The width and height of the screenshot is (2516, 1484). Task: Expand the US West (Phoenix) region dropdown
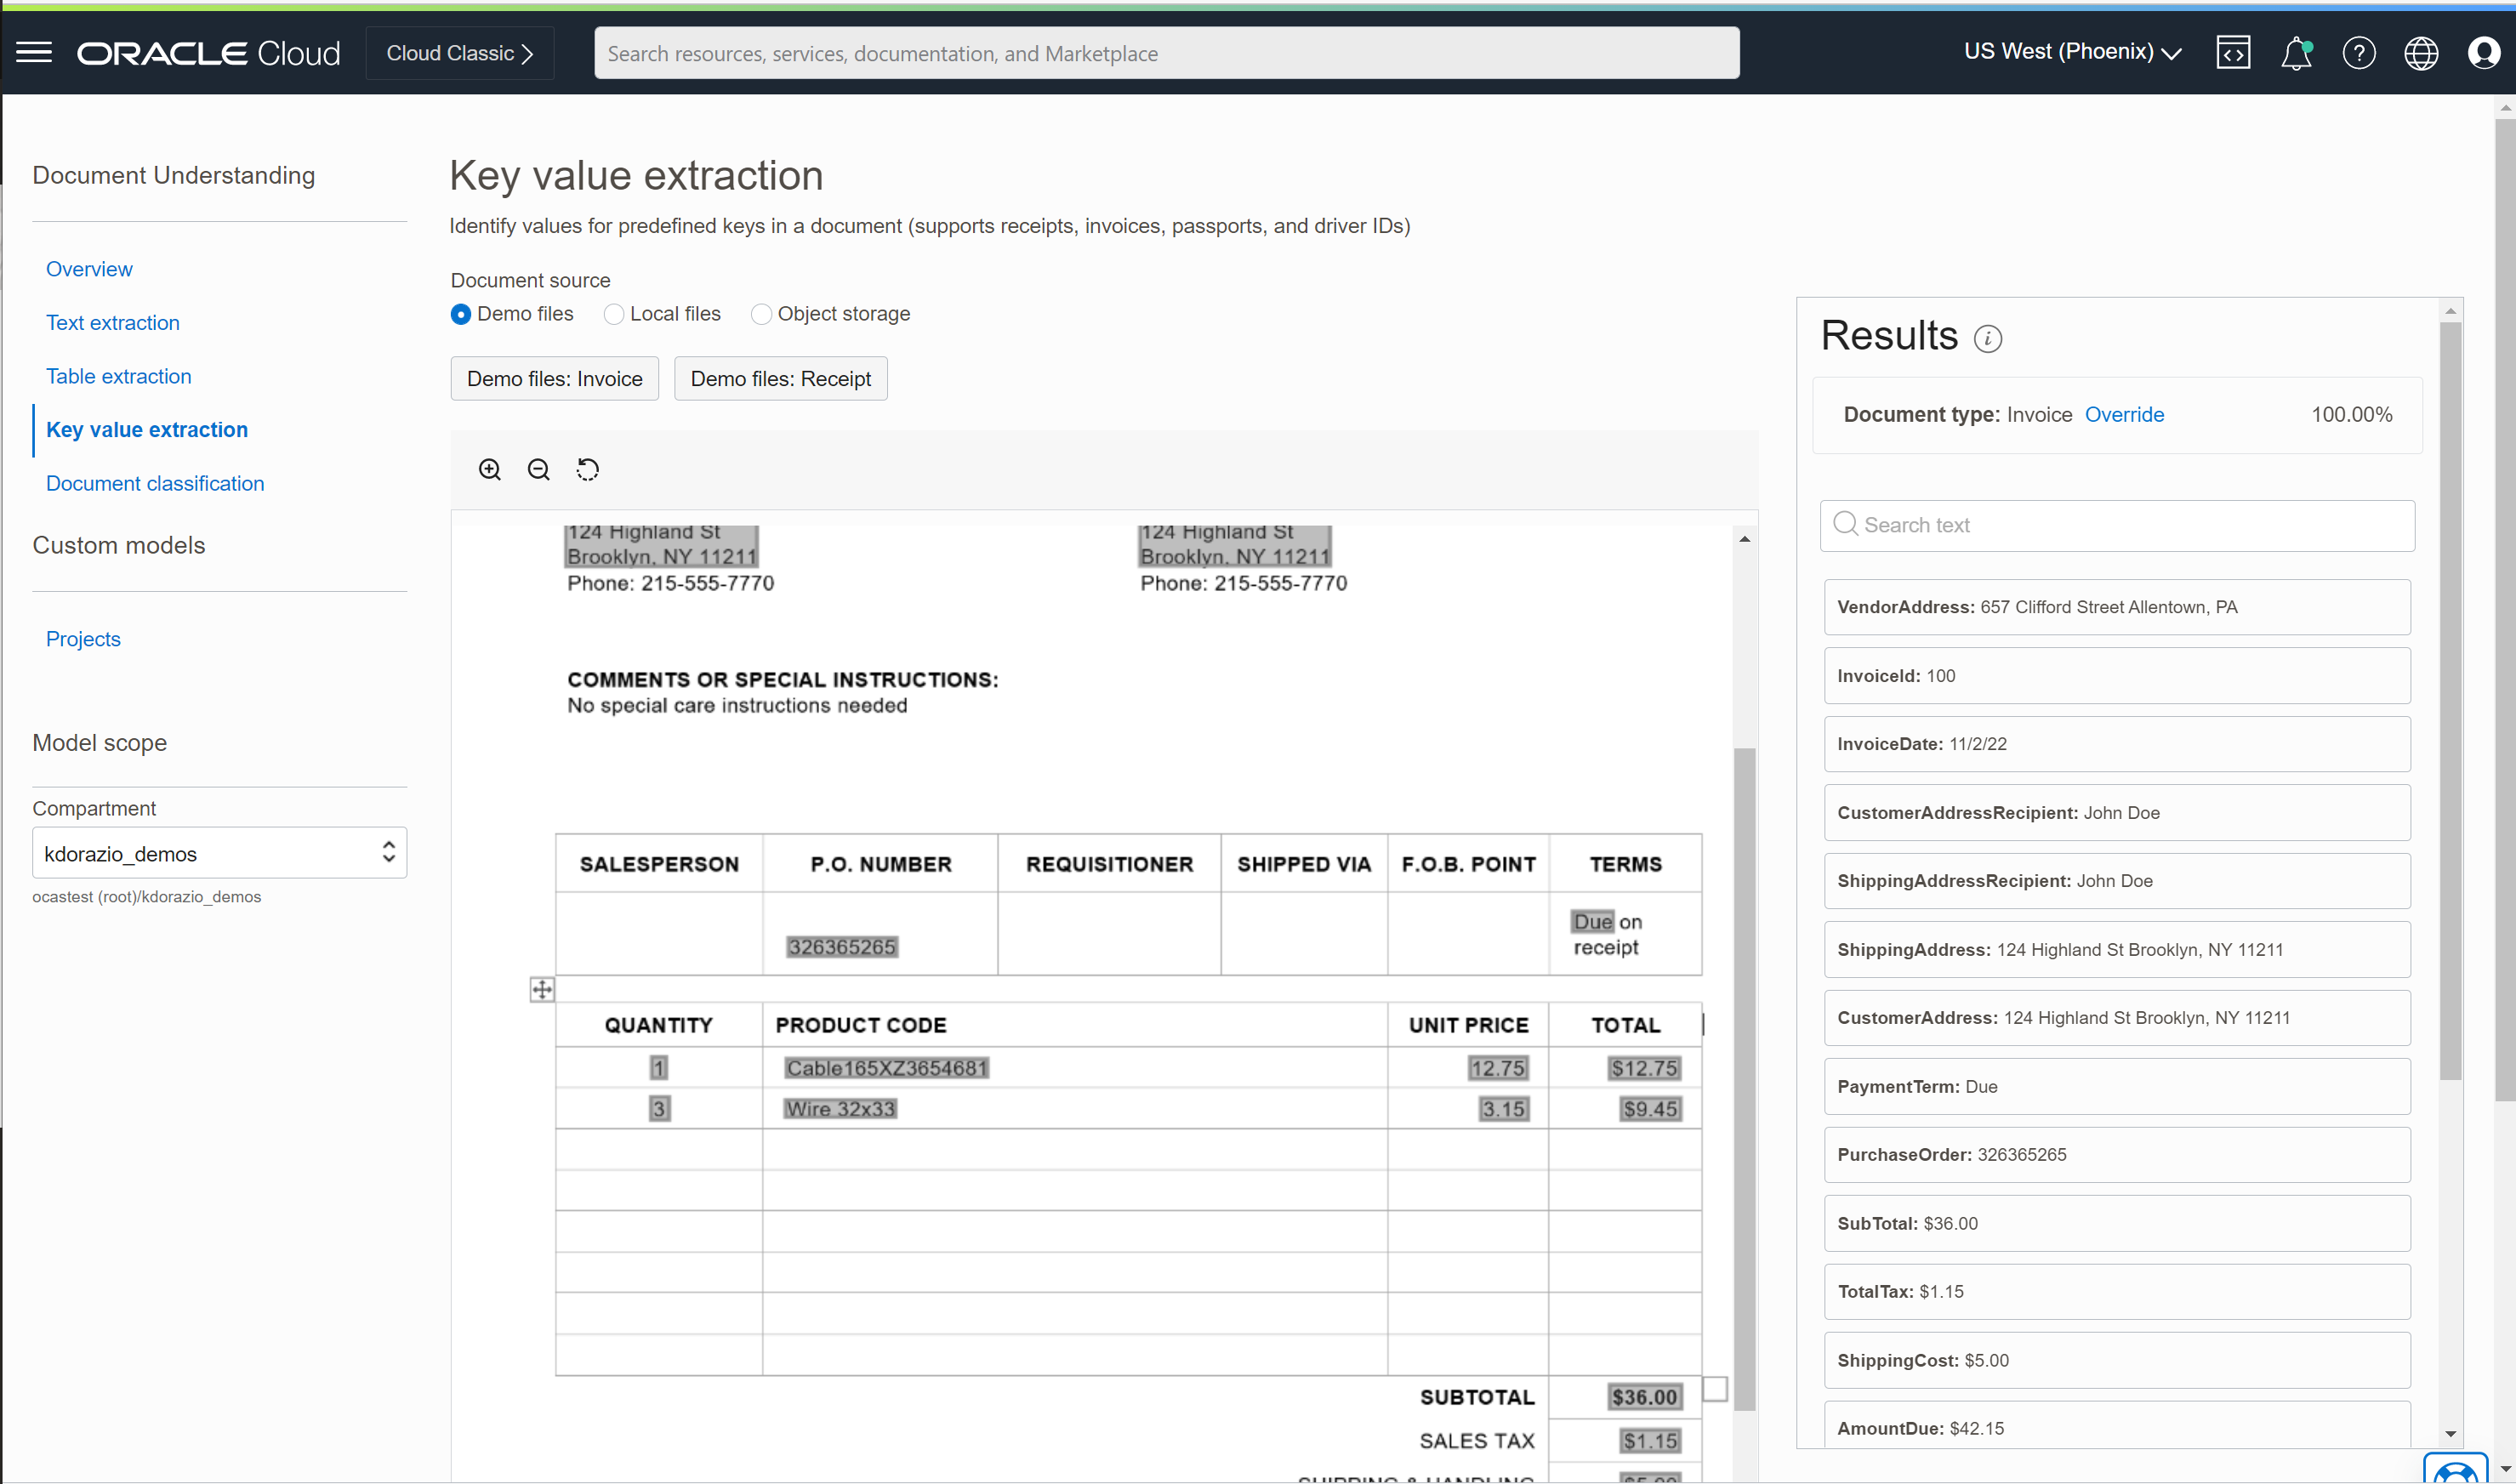[x=2071, y=52]
